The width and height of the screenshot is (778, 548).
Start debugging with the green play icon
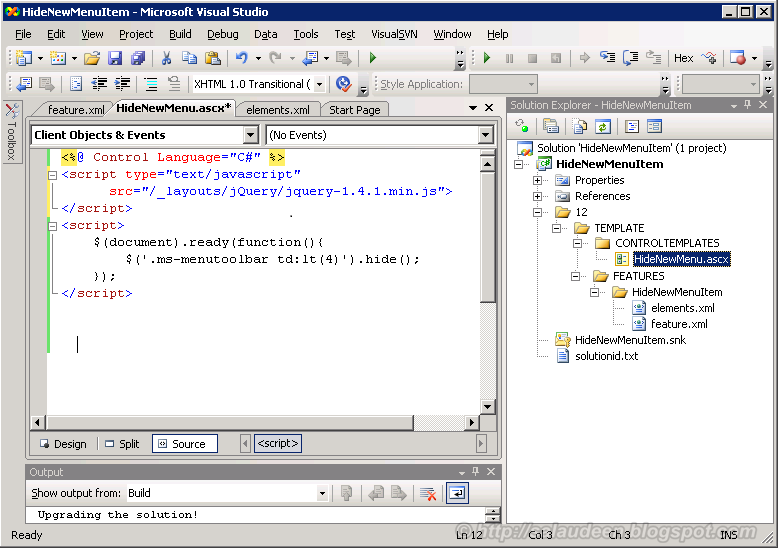coord(373,58)
